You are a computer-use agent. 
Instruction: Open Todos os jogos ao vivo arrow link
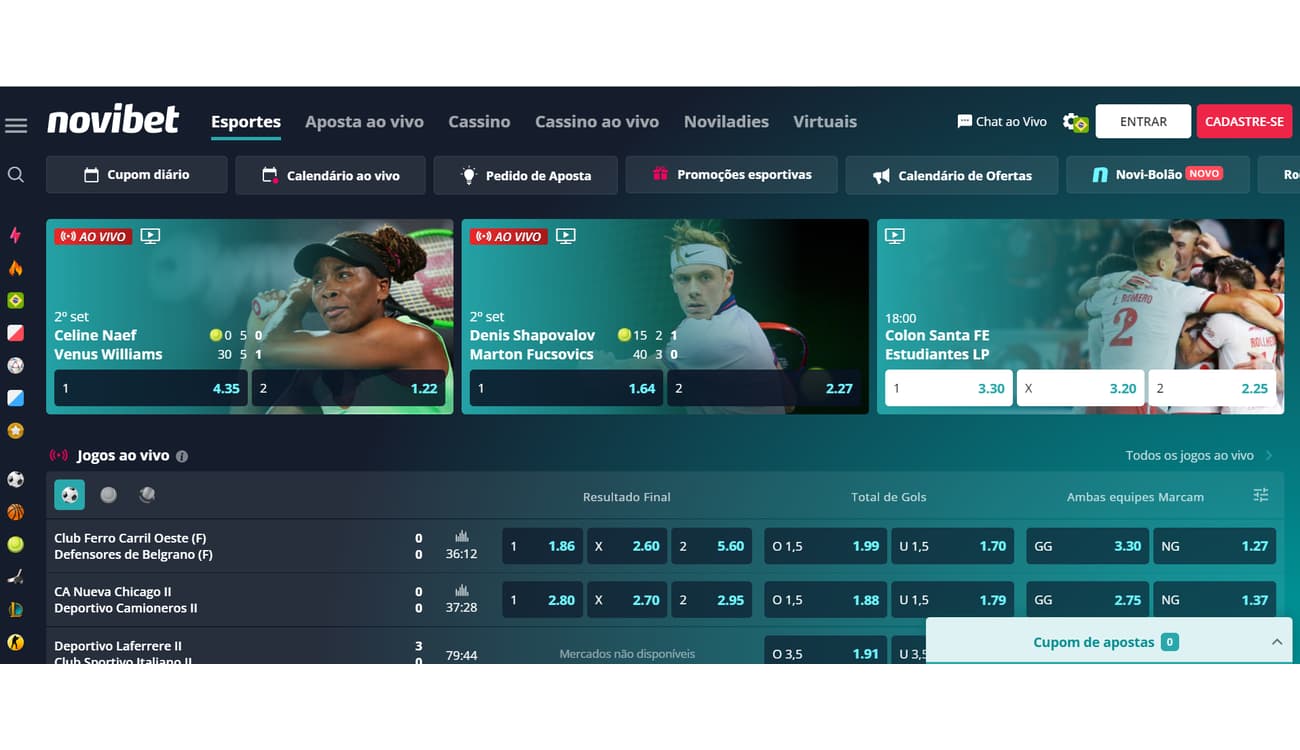[1199, 455]
